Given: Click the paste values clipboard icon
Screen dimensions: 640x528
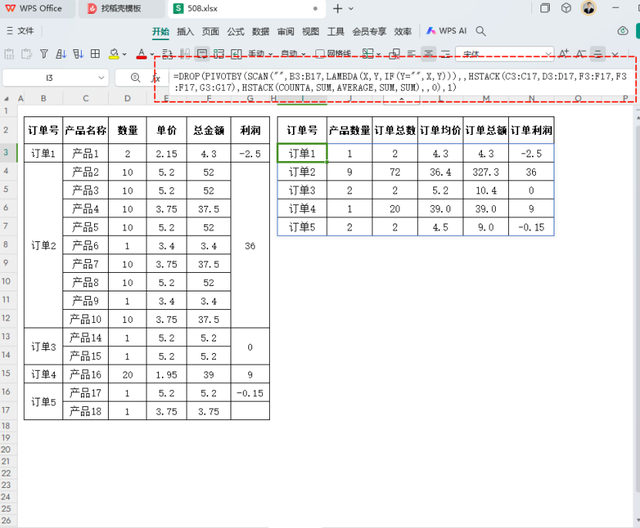Looking at the screenshot, I should pos(9,54).
